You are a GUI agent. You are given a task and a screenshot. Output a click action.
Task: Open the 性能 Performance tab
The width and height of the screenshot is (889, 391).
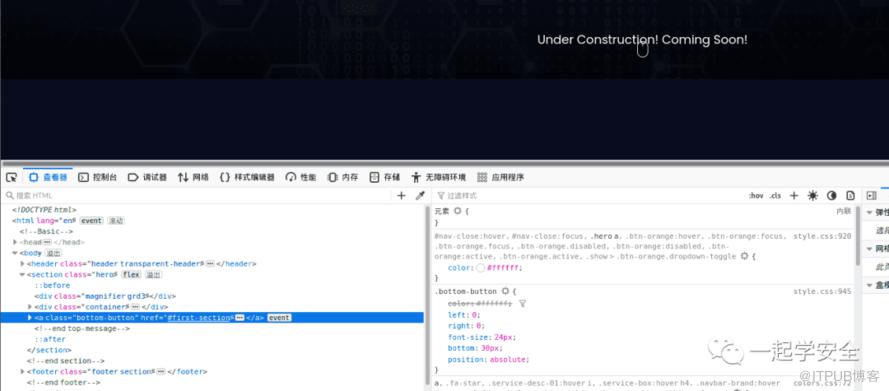tap(301, 177)
